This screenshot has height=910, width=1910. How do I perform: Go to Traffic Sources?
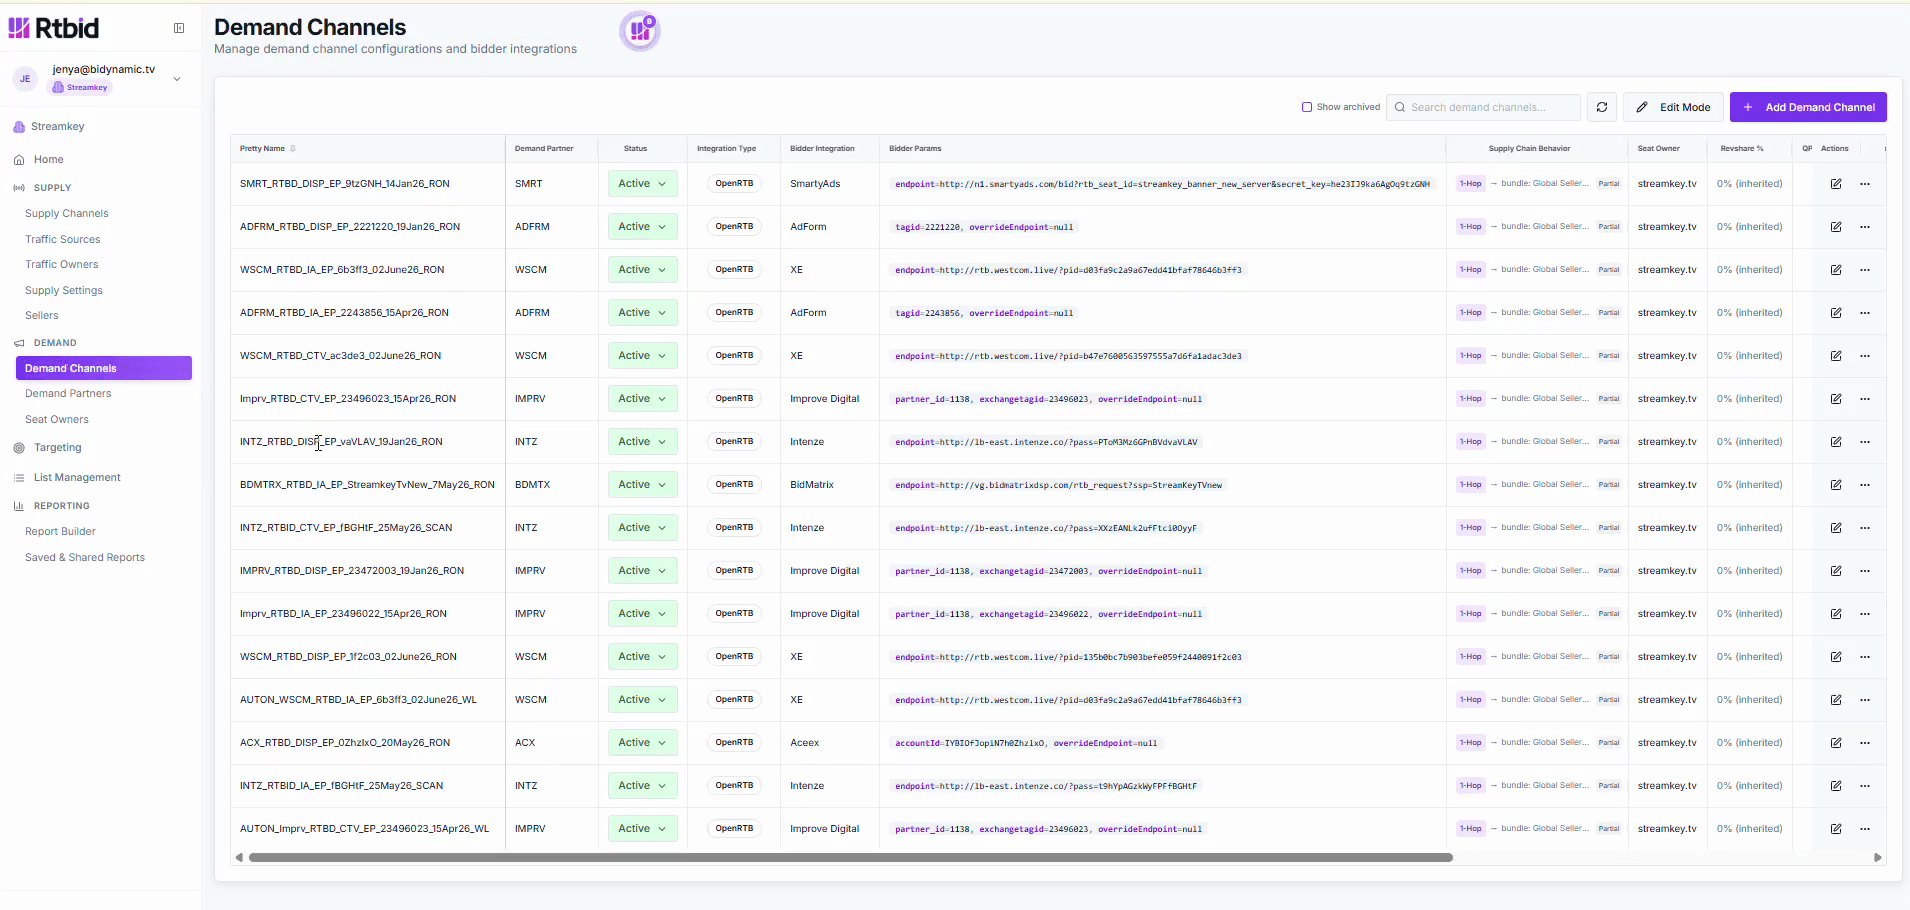63,239
